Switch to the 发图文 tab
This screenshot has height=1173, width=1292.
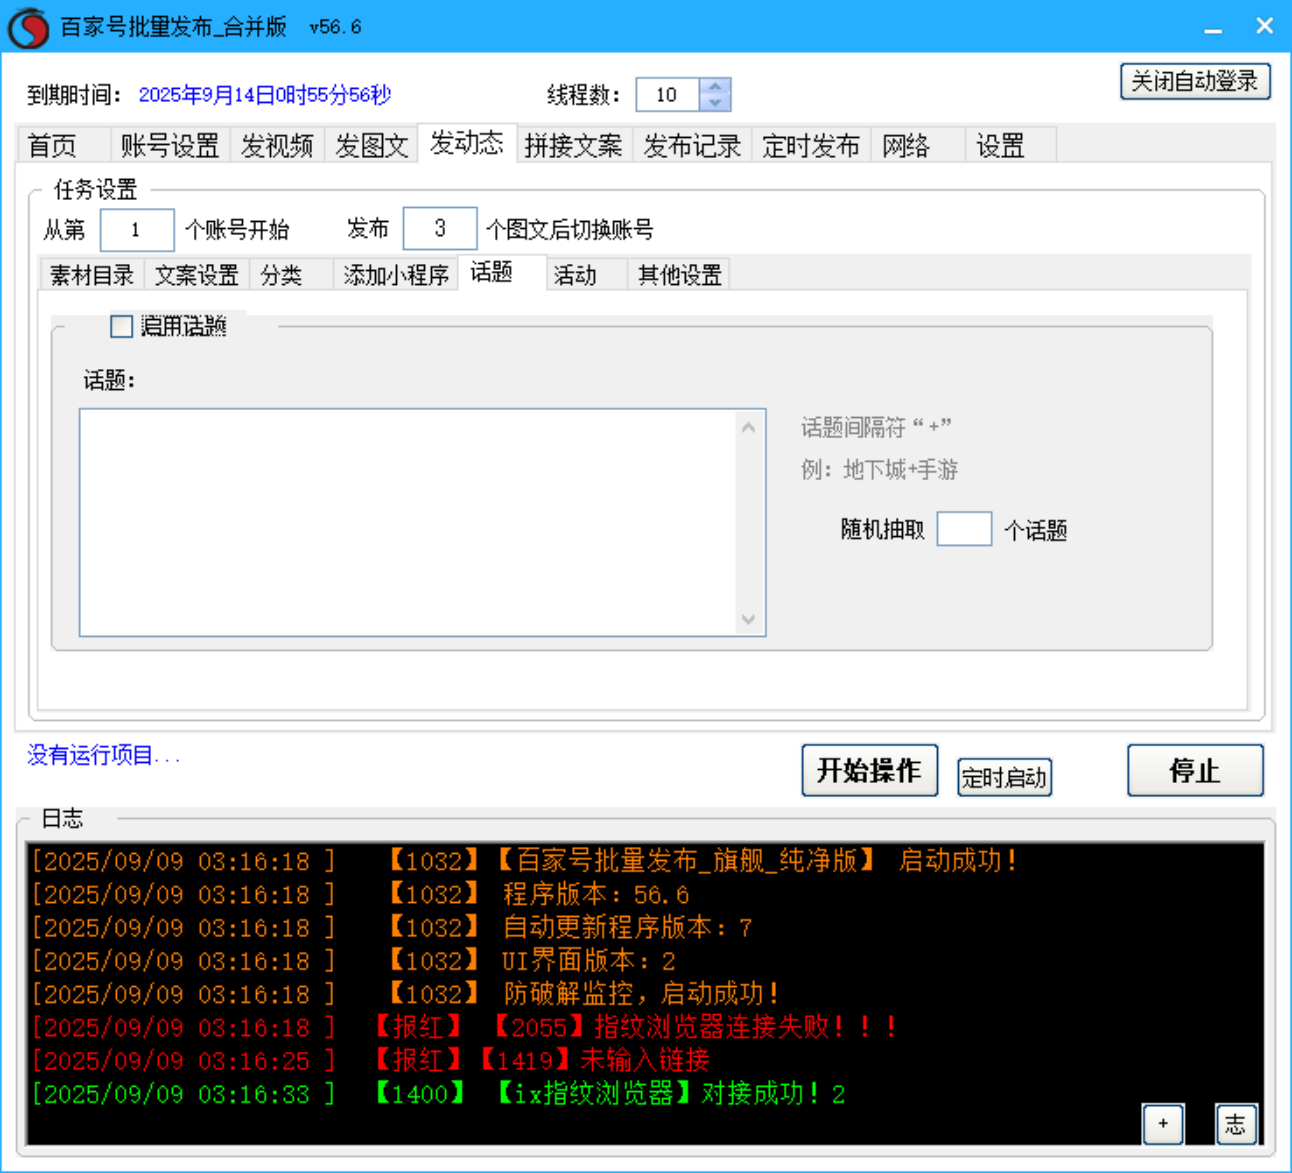tap(370, 145)
